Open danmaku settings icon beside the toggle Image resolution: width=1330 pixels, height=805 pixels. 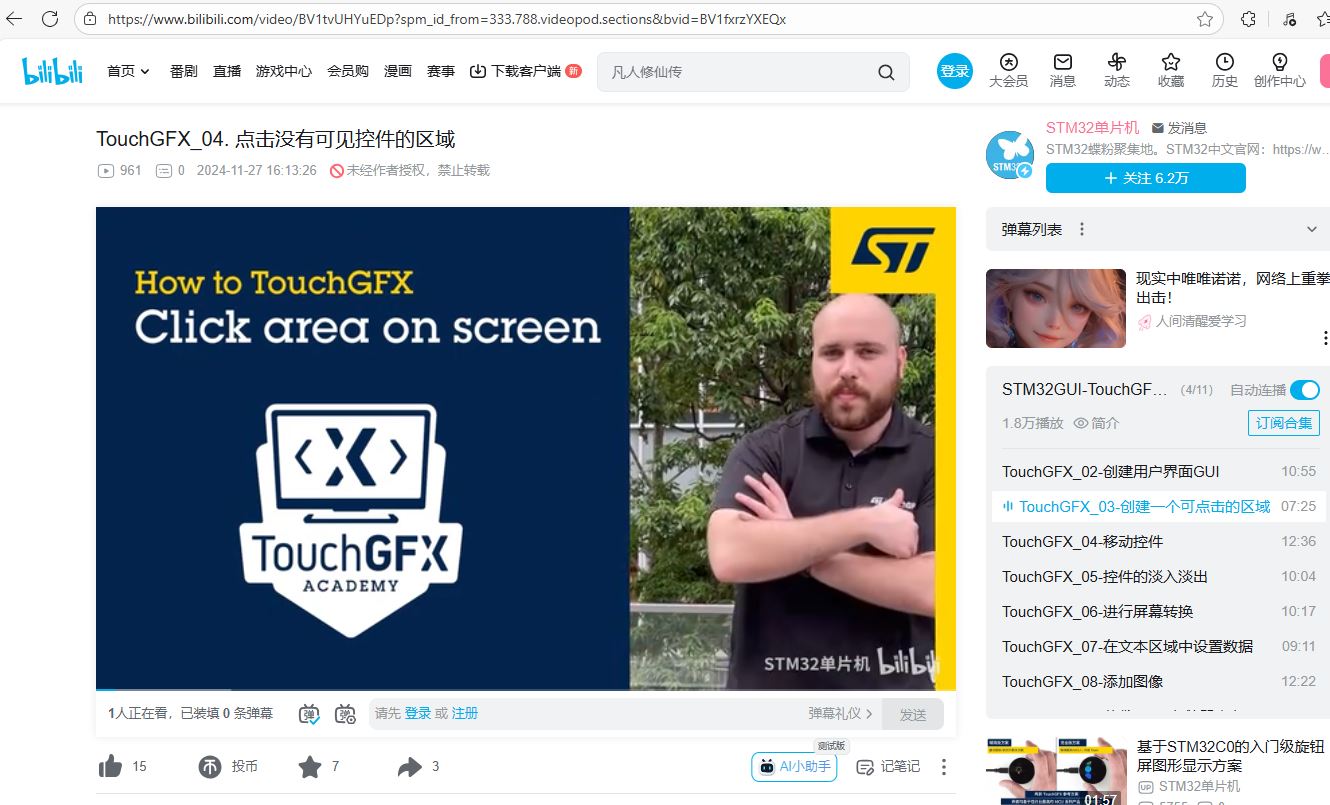(345, 714)
